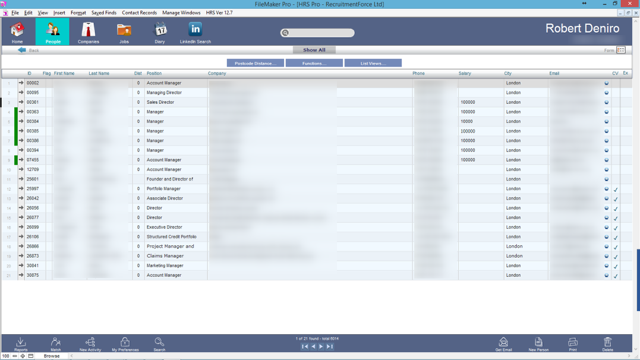Toggle the green flag on record 00363
The image size is (640, 360).
[x=16, y=112]
